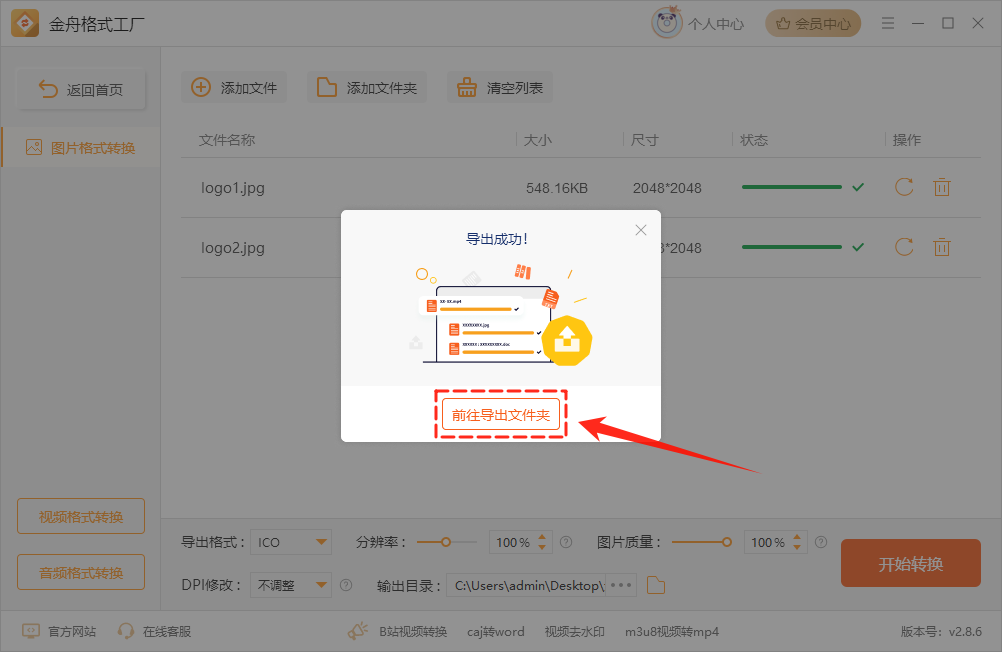The height and width of the screenshot is (652, 1002).
Task: Expand the hamburger menu at top right
Action: click(887, 22)
